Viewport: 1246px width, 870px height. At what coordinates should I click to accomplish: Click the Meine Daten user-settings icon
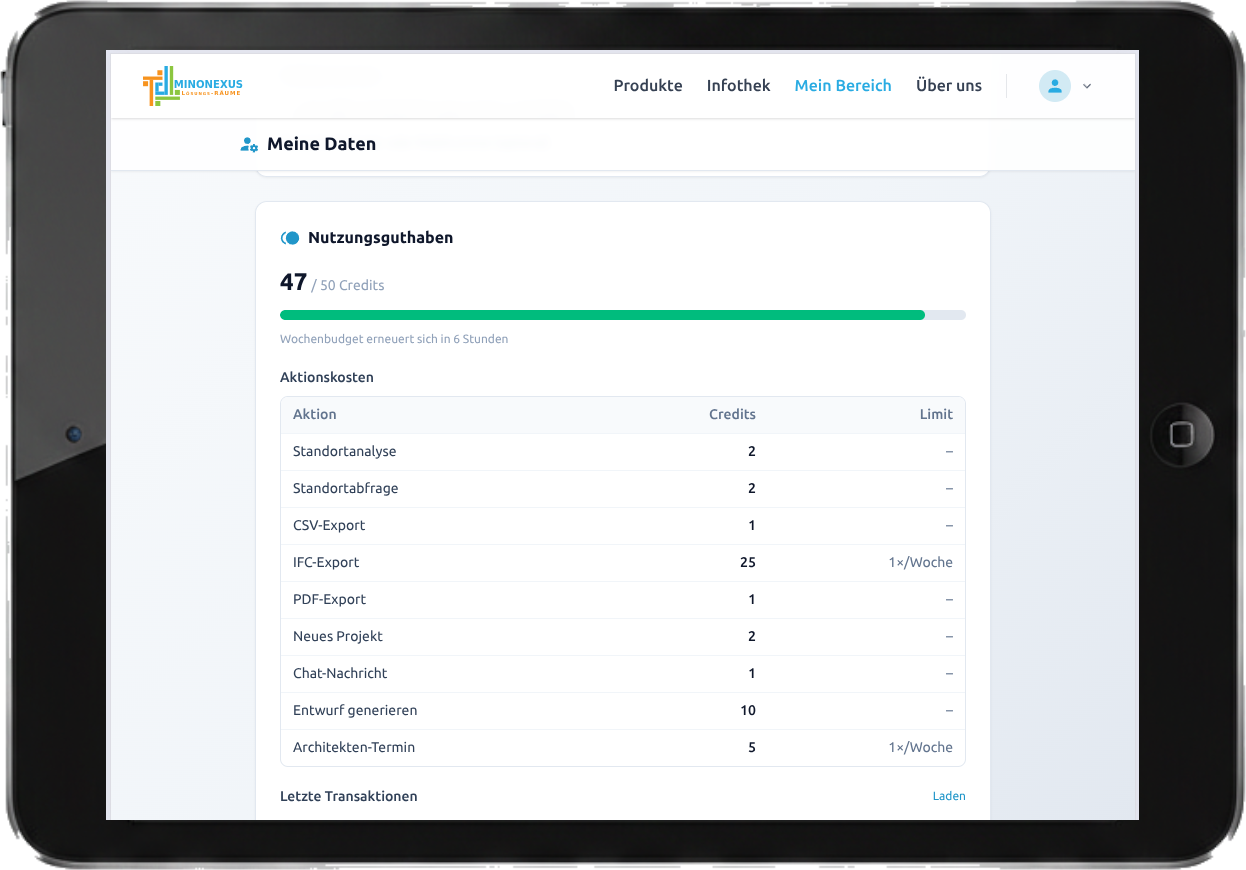point(249,145)
